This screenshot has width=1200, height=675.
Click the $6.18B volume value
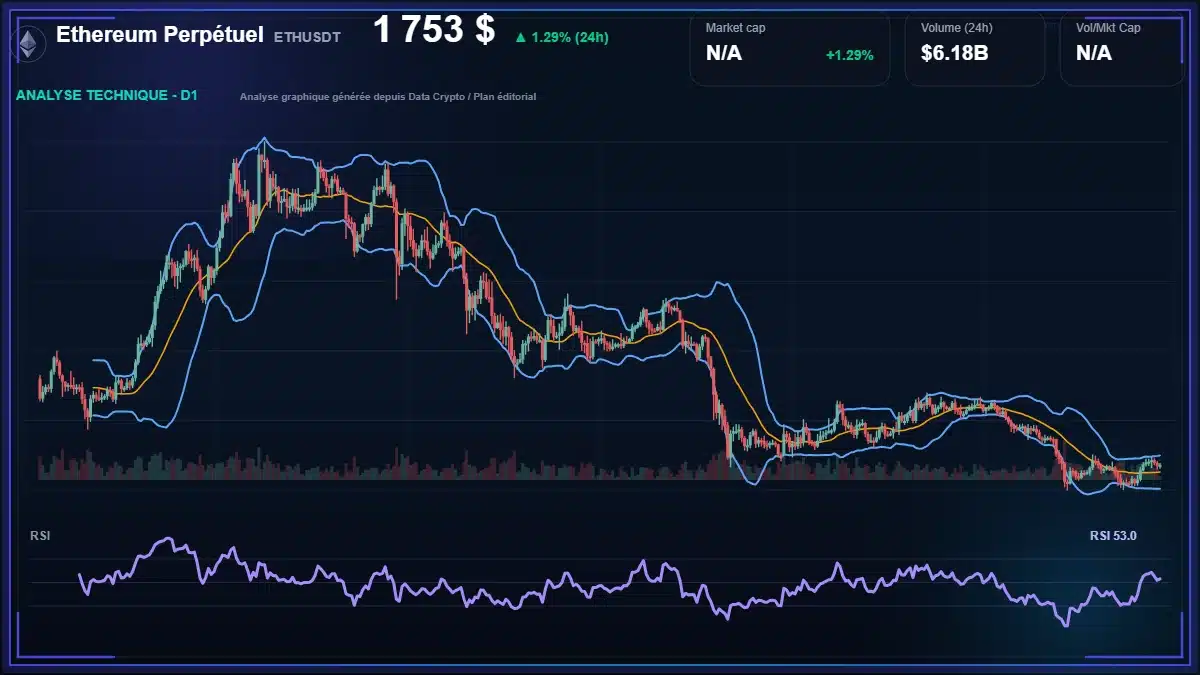tap(955, 53)
